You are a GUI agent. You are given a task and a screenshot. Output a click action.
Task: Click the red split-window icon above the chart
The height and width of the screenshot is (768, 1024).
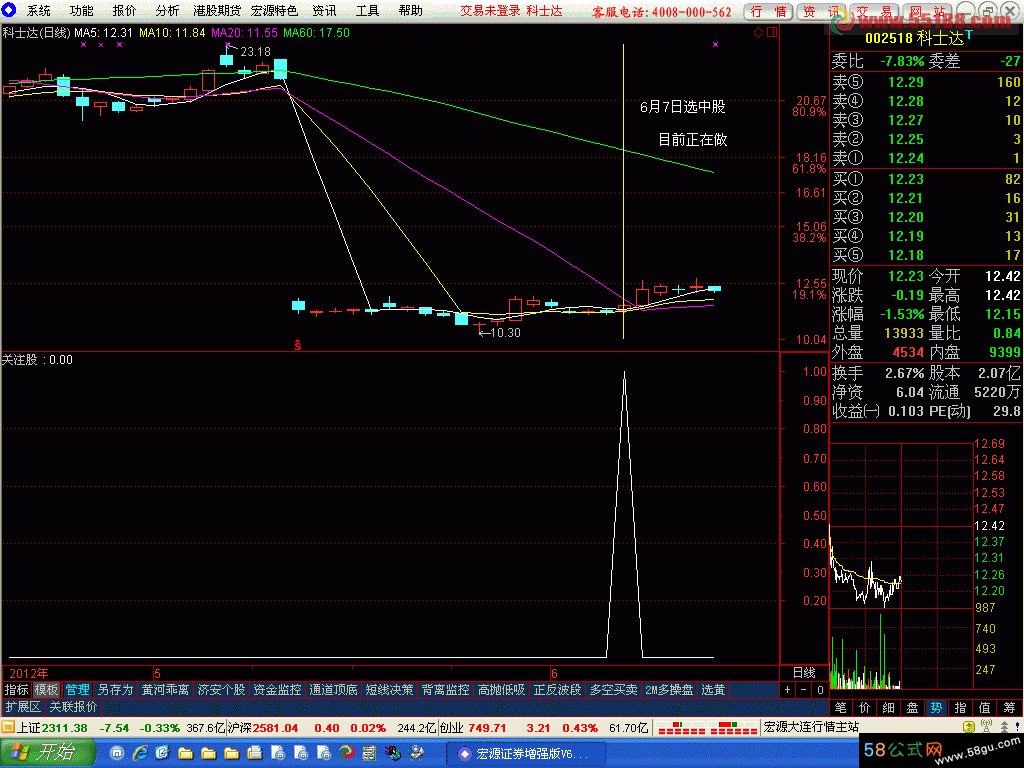click(x=771, y=32)
